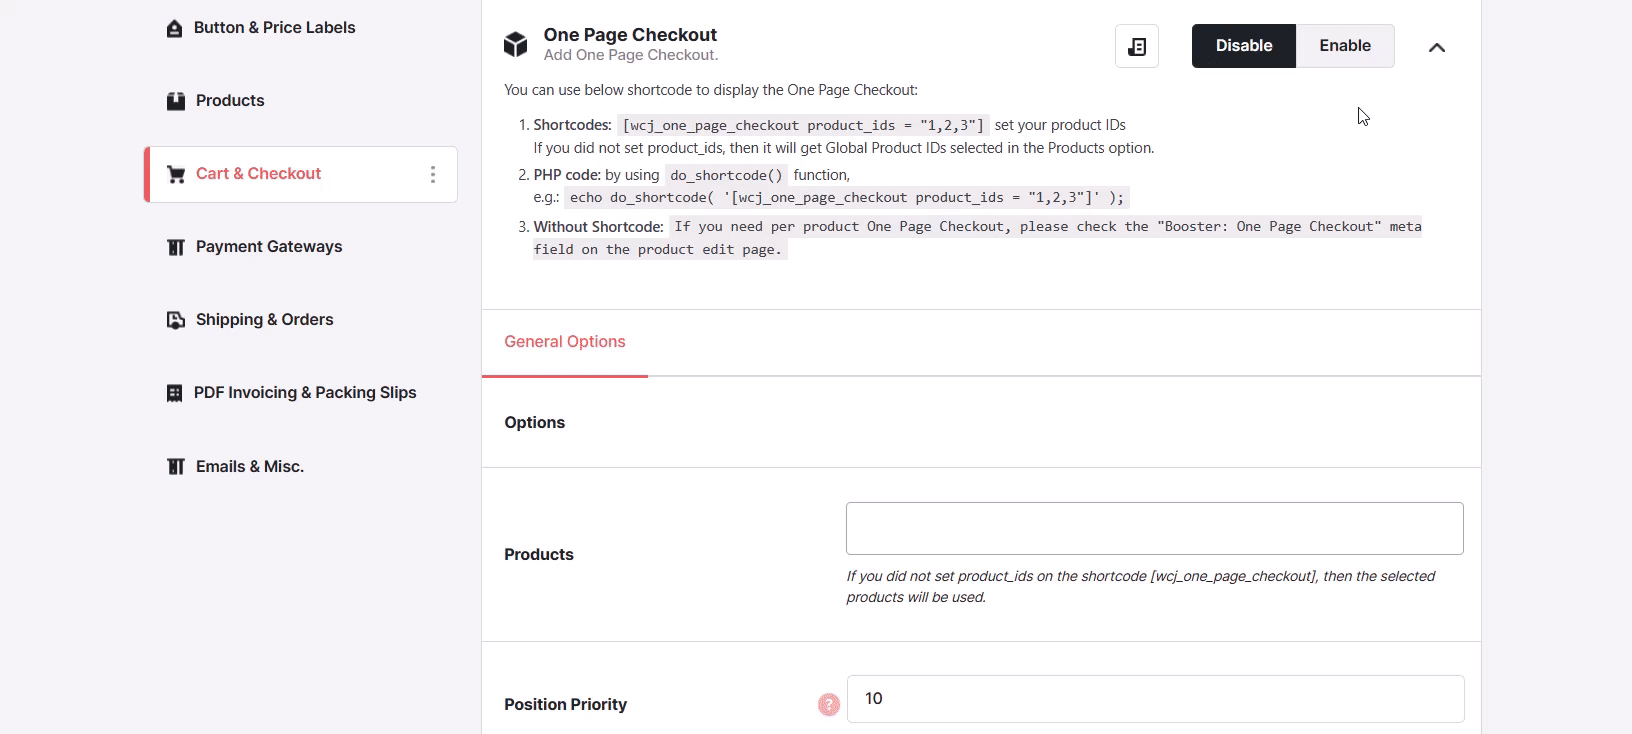Set the module to Disable

pyautogui.click(x=1244, y=46)
